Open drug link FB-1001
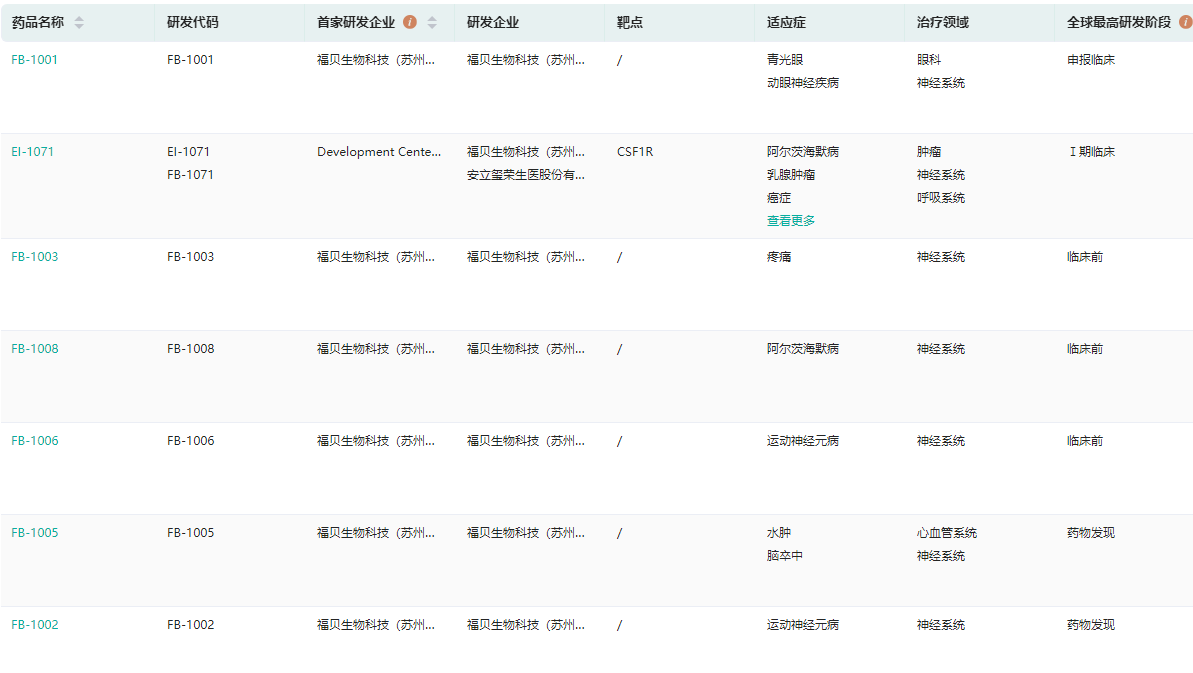The image size is (1193, 673). pyautogui.click(x=35, y=60)
